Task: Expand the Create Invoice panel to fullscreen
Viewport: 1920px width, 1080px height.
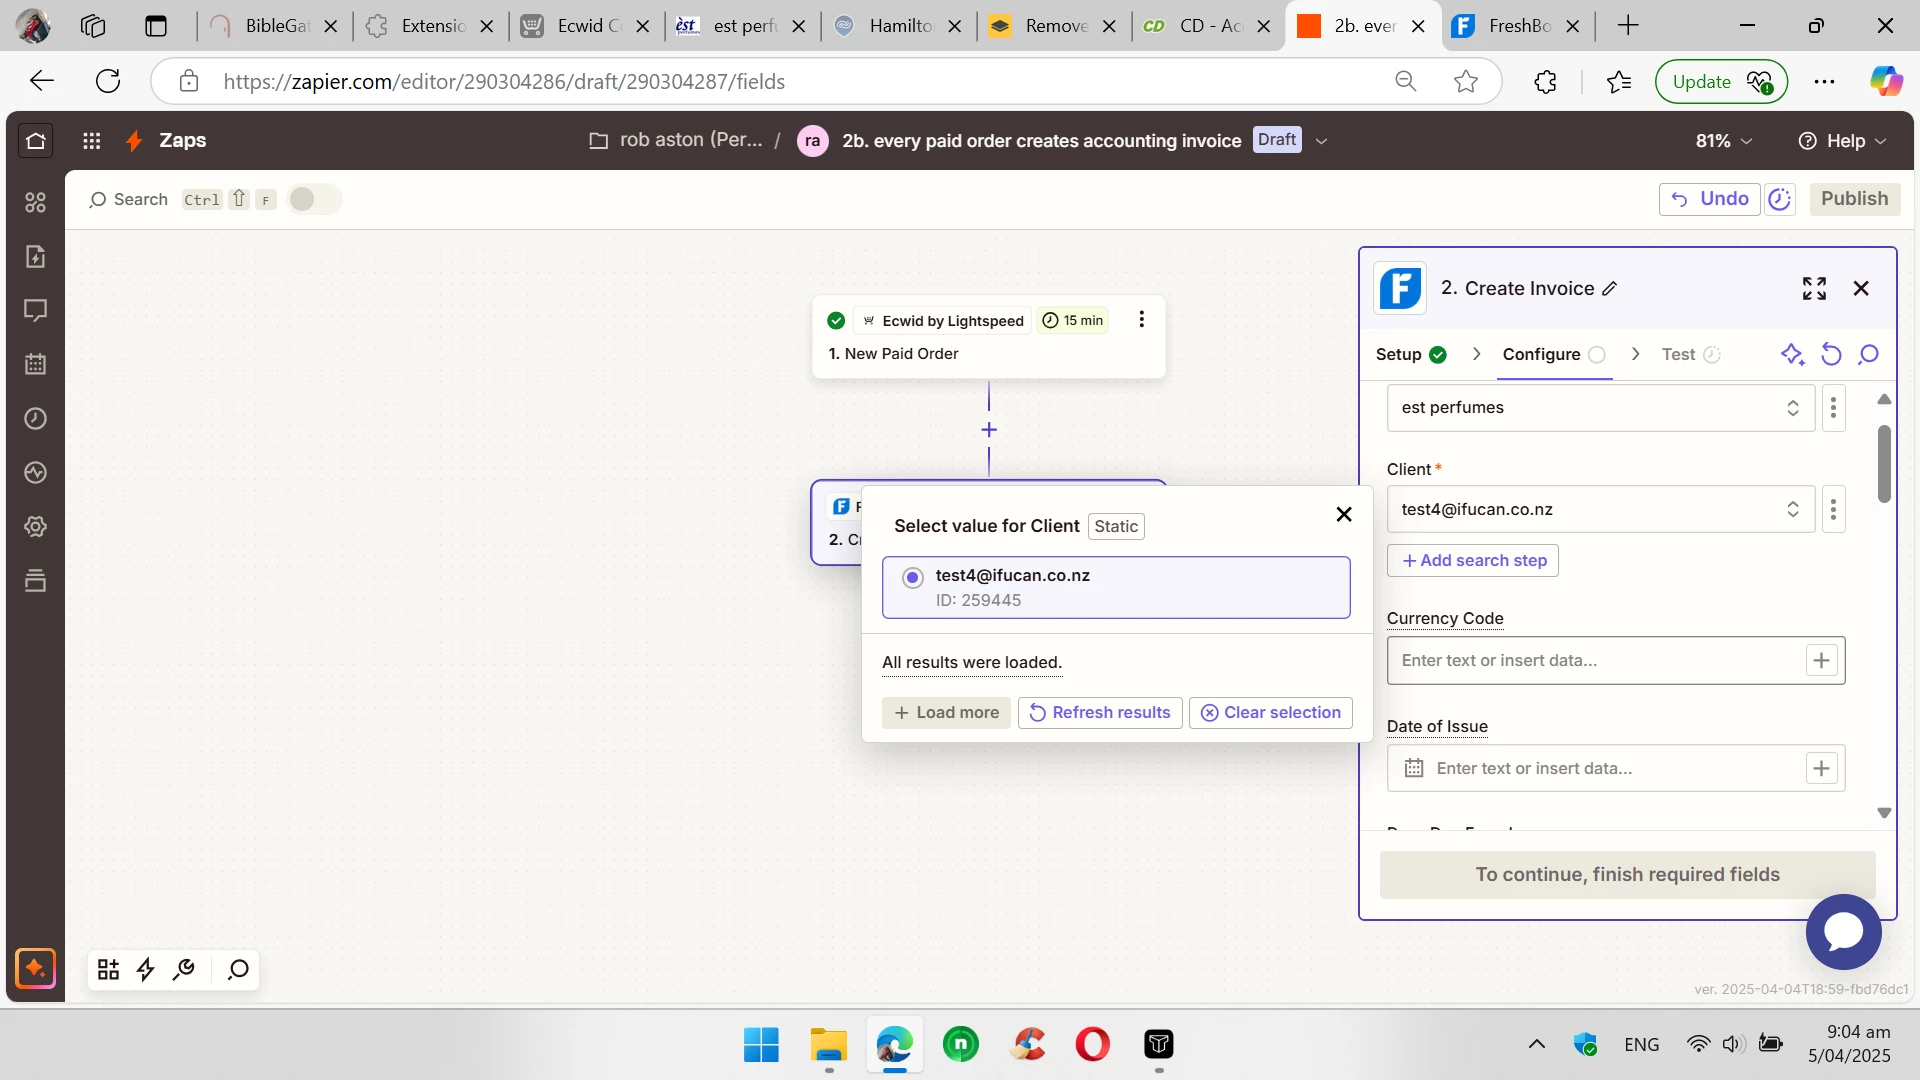Action: (1814, 289)
